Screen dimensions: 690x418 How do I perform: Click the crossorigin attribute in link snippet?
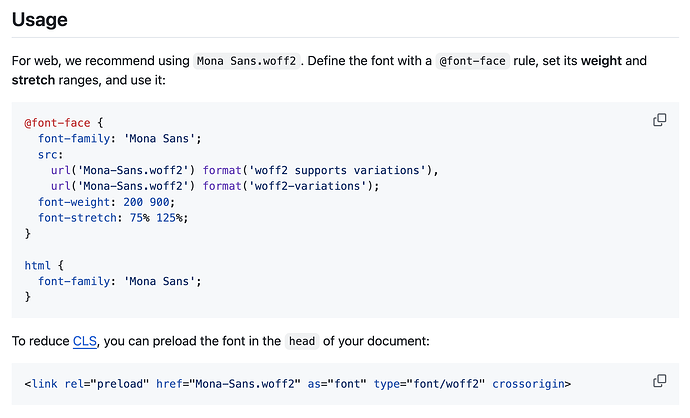click(528, 384)
